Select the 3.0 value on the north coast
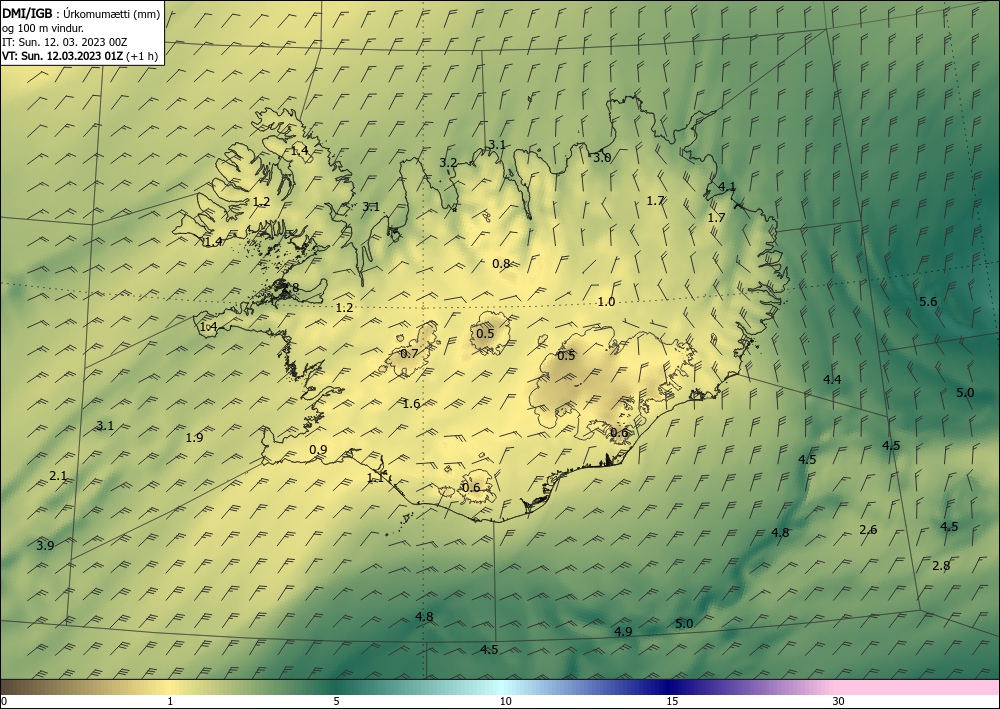The image size is (1000, 709). [x=601, y=157]
